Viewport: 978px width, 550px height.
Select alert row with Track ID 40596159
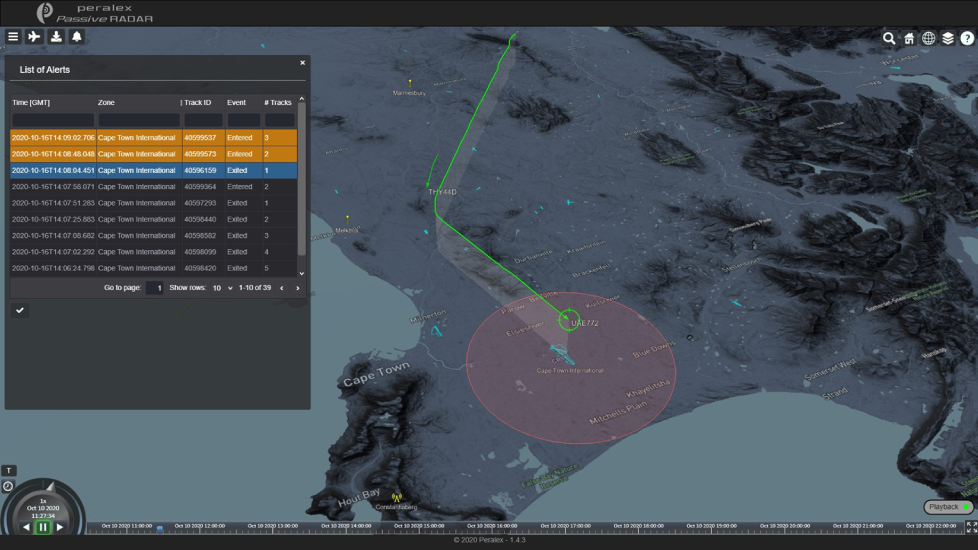pos(150,171)
